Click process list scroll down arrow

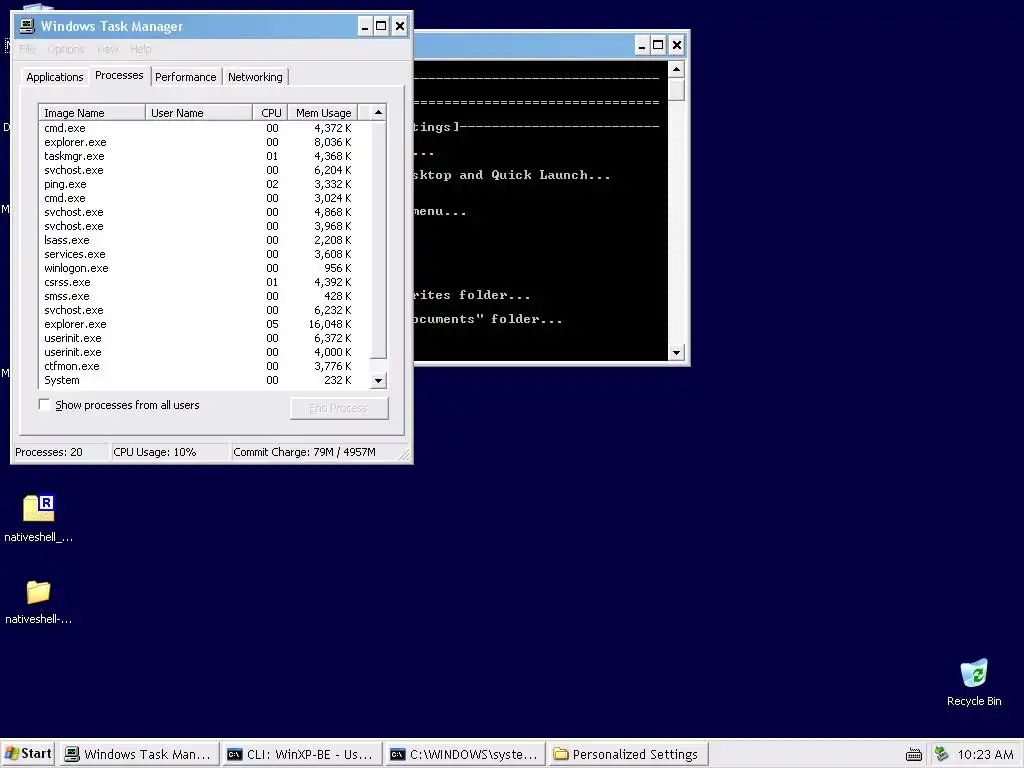pos(378,381)
